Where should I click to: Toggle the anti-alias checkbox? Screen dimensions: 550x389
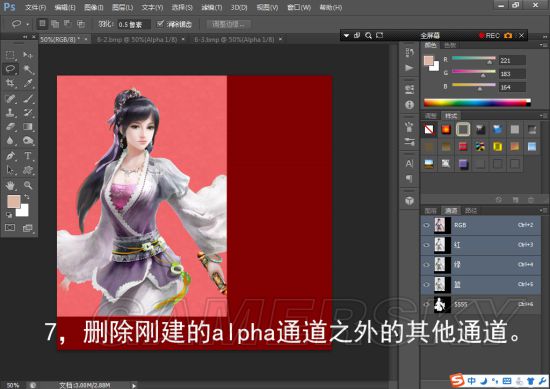(x=160, y=24)
